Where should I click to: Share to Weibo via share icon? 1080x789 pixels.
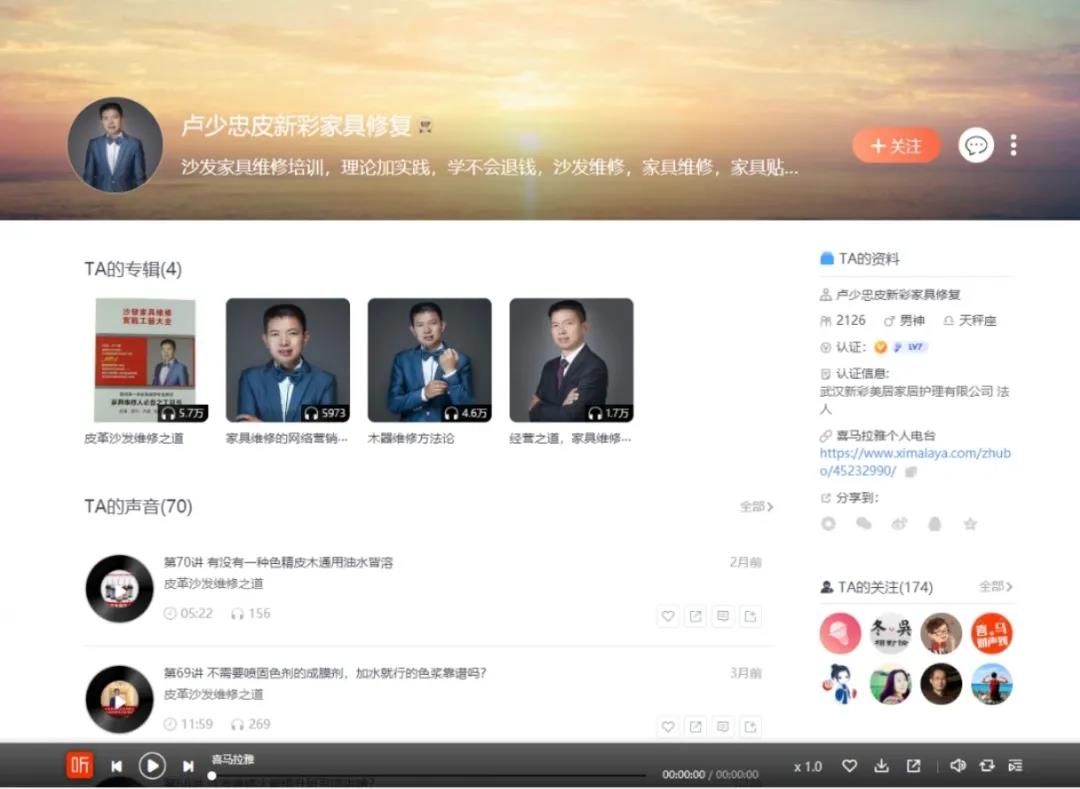pos(899,524)
